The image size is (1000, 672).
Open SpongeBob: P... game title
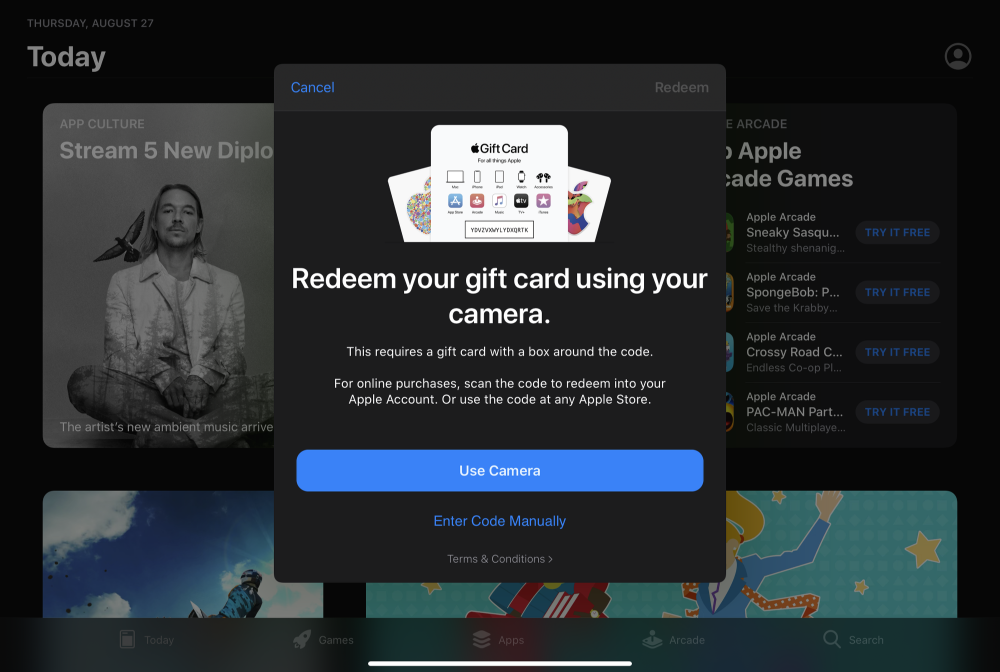(793, 293)
